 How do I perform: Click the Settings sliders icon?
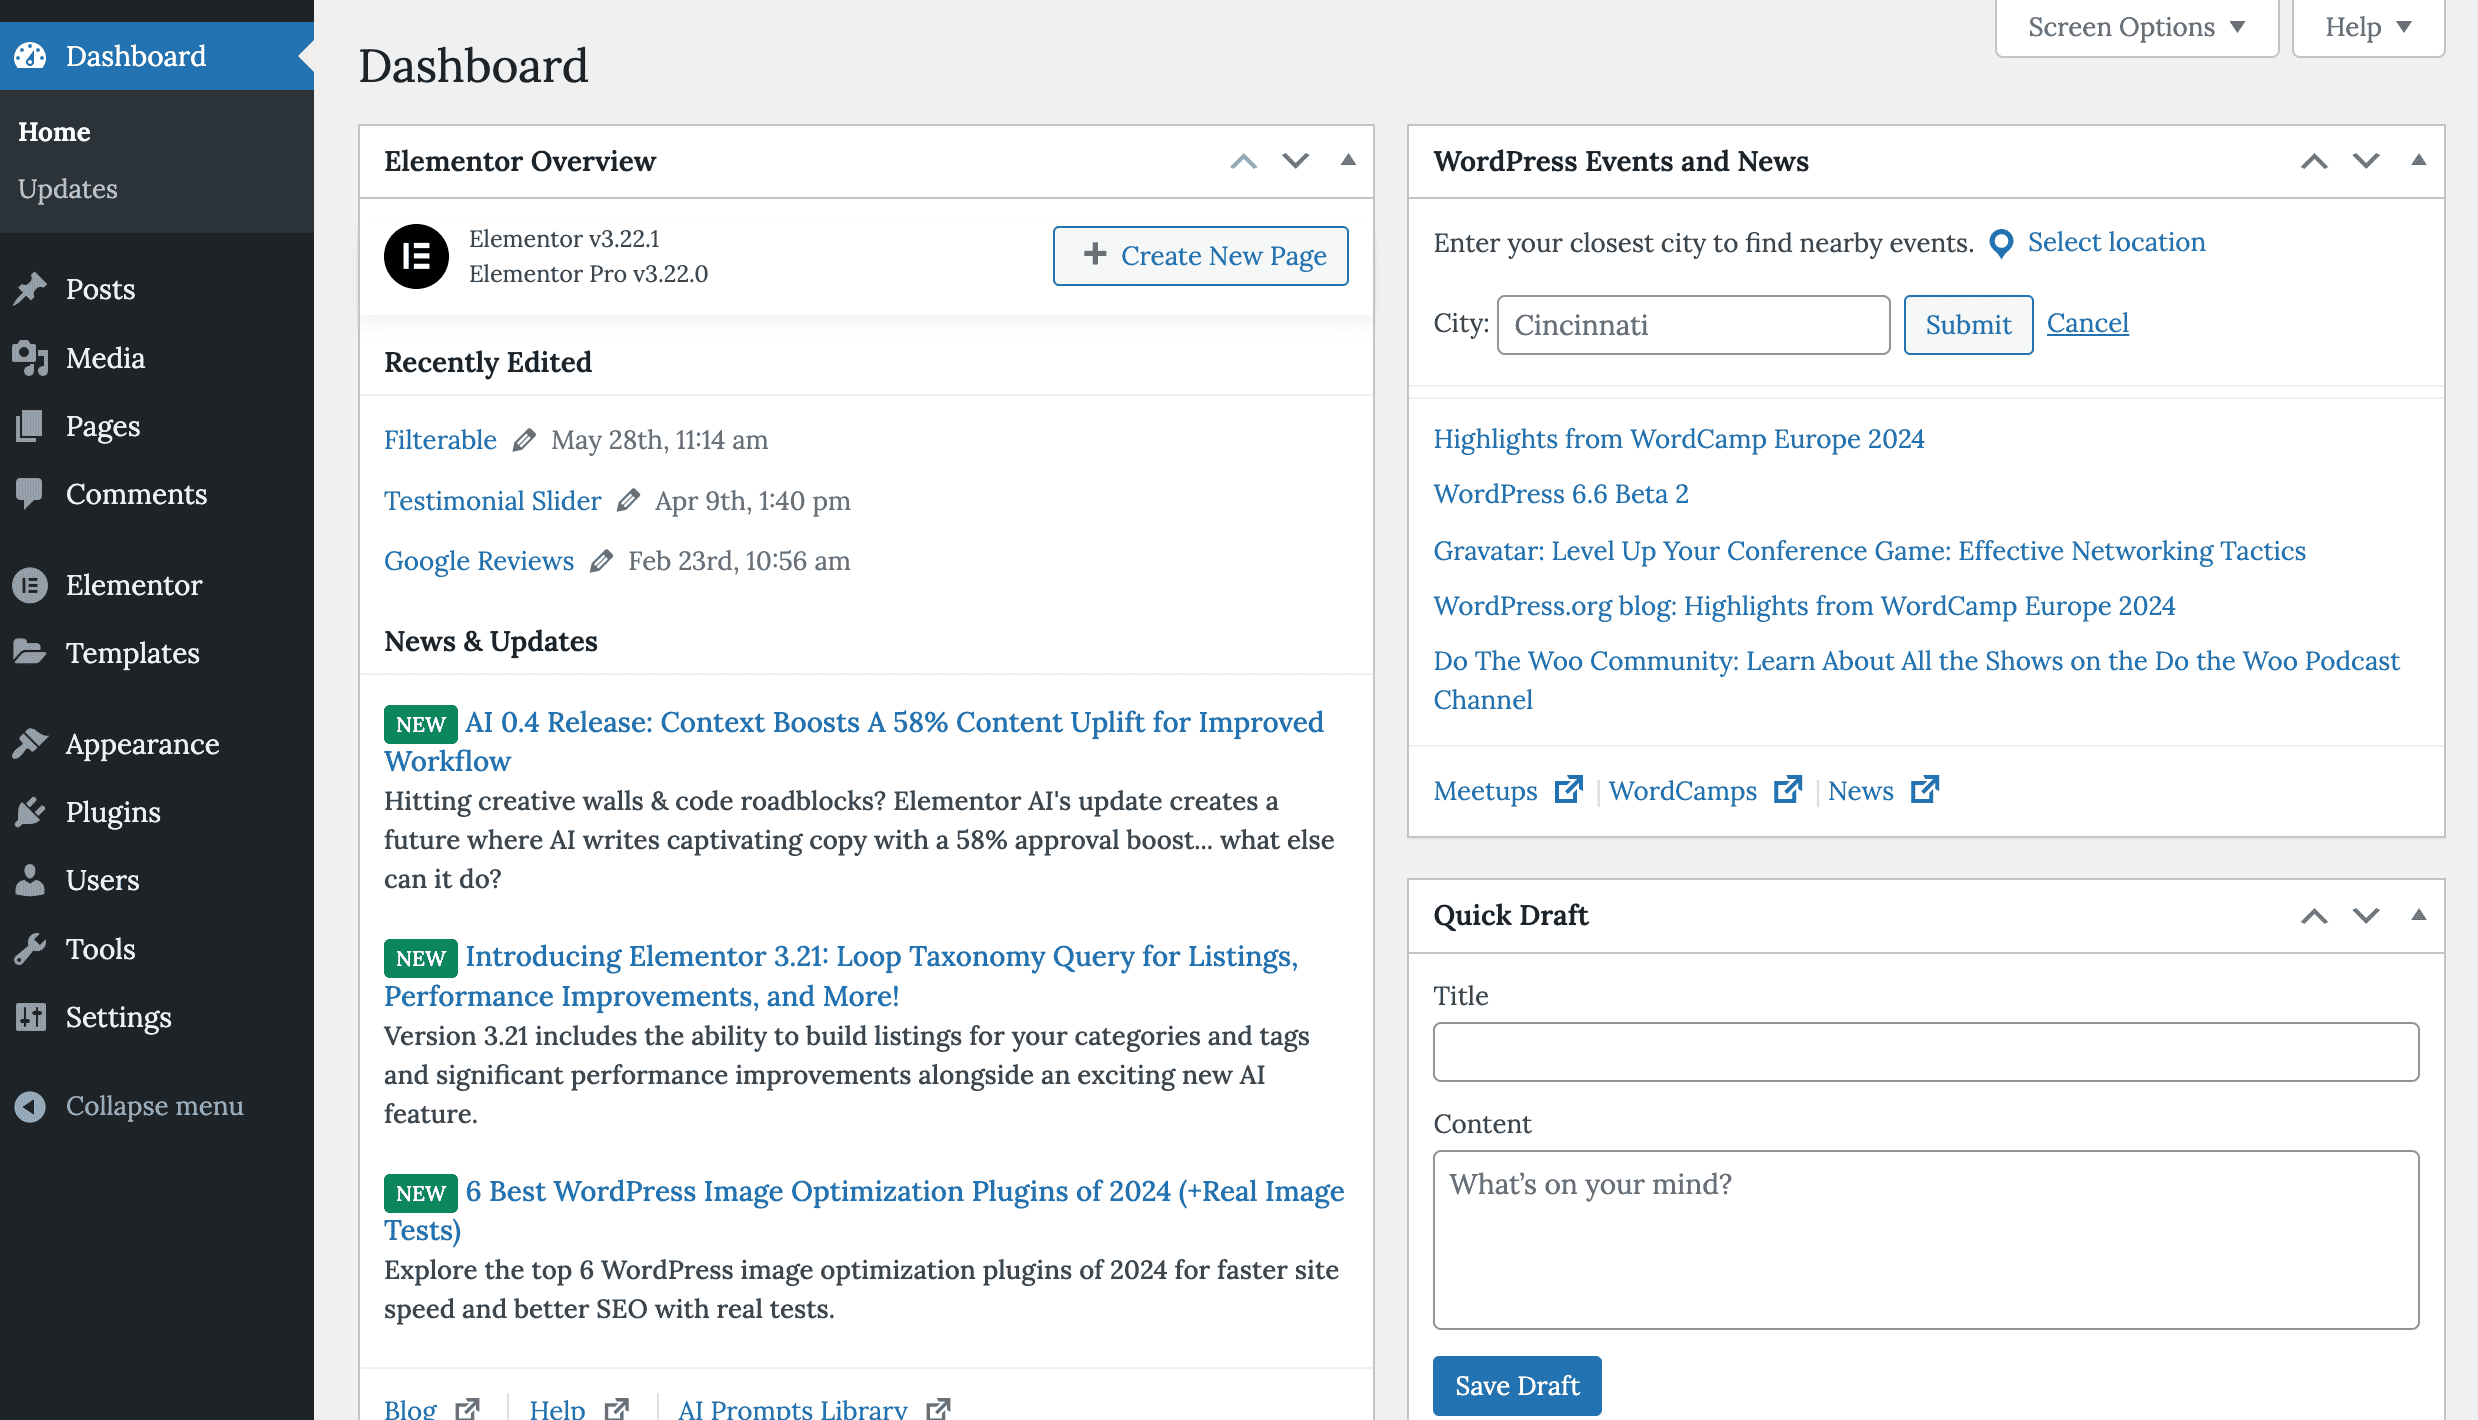30,1017
